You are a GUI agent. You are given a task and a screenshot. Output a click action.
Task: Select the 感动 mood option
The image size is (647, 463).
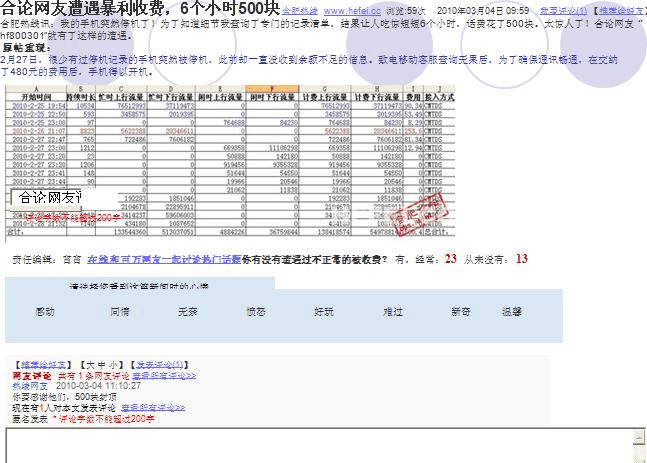(x=45, y=312)
